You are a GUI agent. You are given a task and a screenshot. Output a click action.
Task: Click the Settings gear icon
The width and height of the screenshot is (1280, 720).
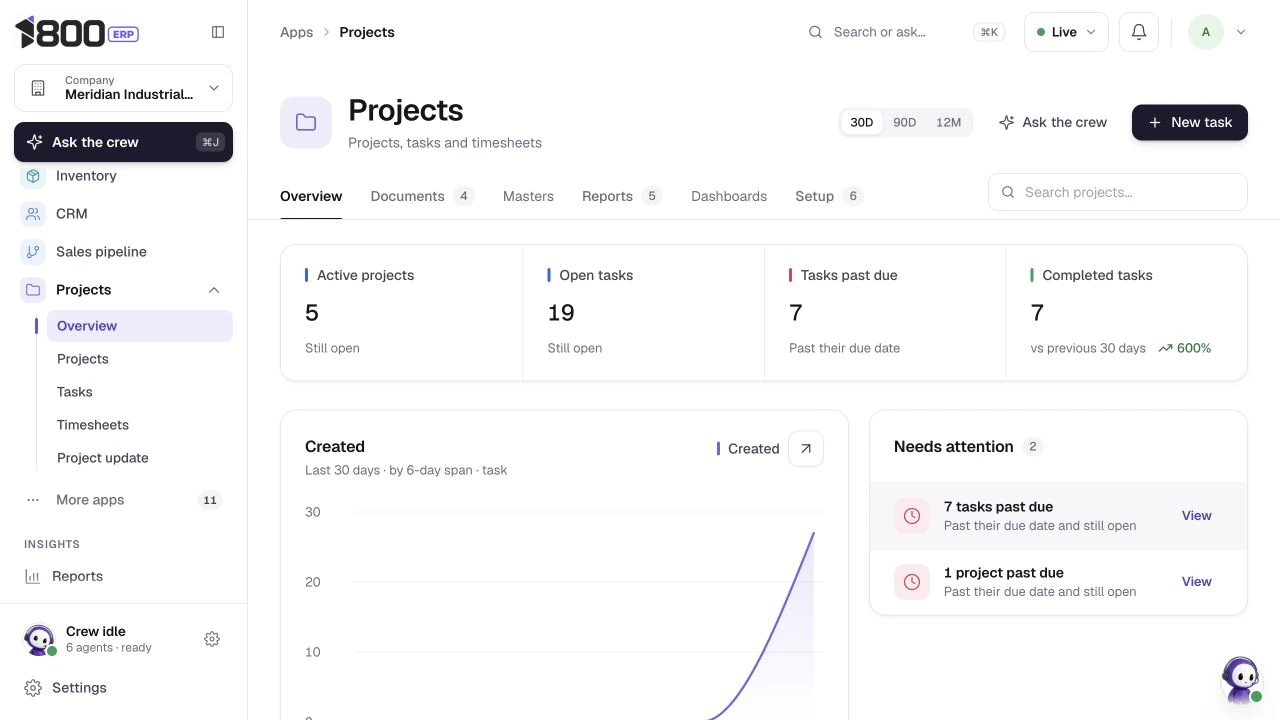pos(33,688)
